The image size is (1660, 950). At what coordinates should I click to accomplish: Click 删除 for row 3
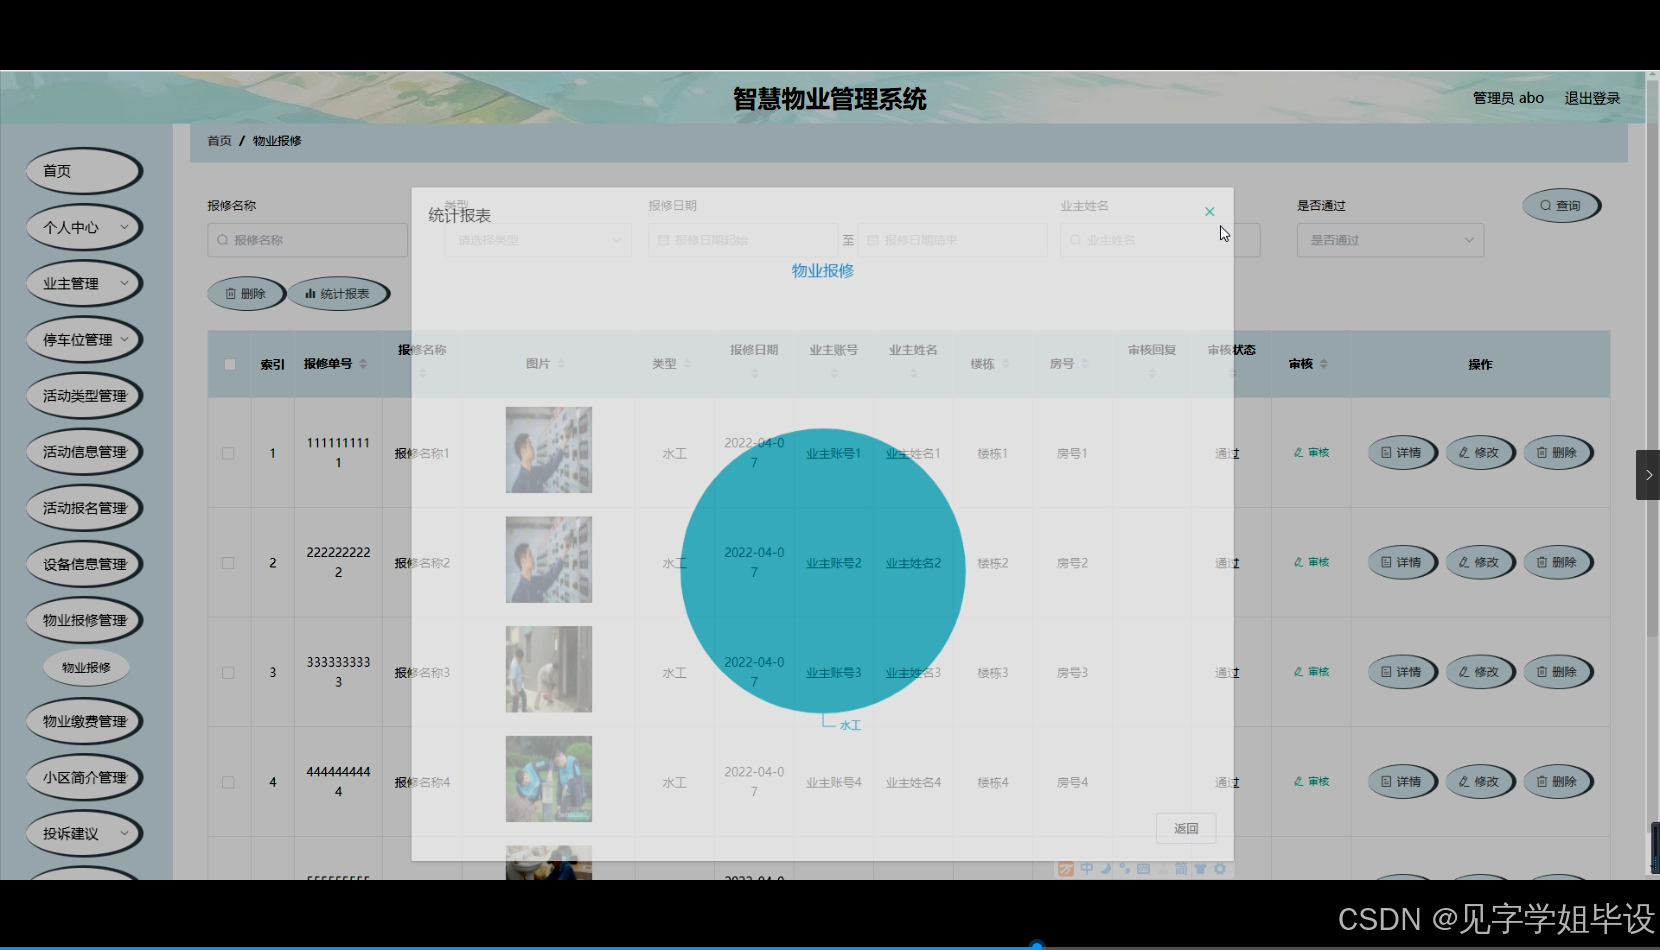coord(1558,672)
